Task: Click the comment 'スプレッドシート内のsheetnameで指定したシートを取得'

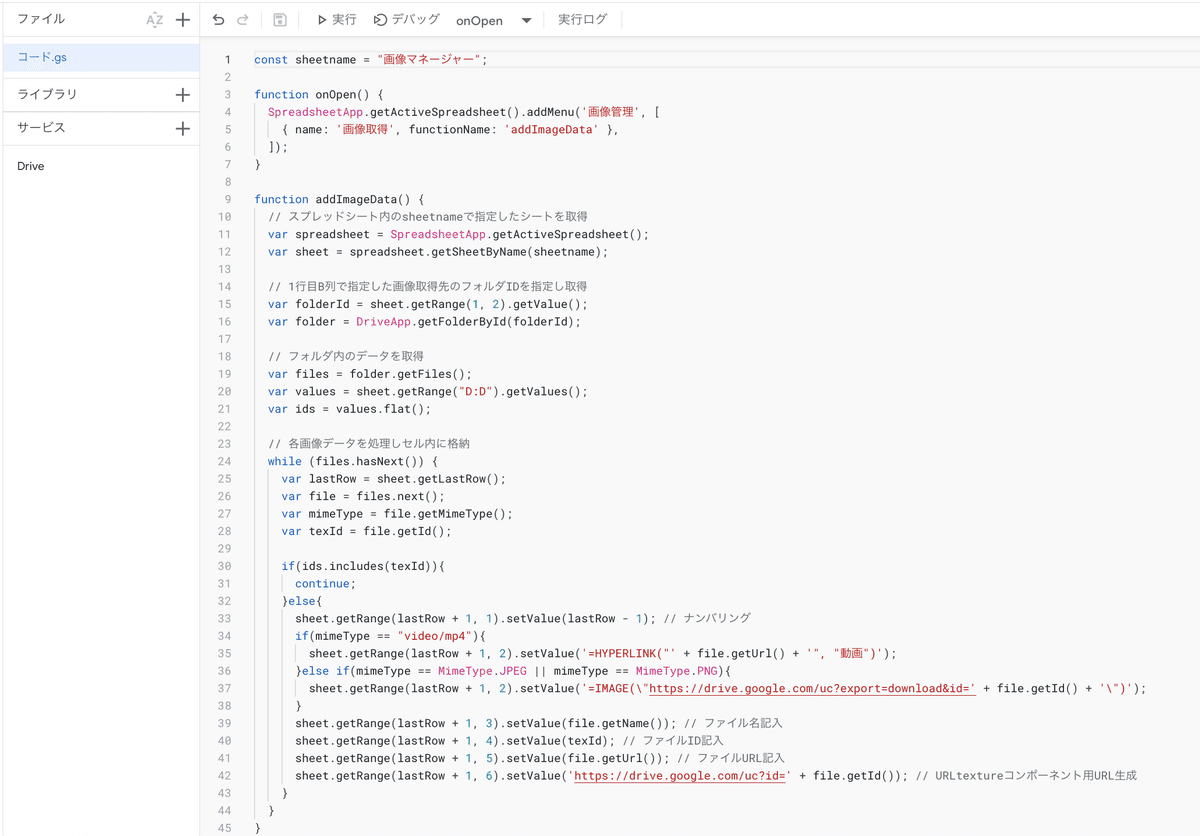Action: tap(427, 216)
